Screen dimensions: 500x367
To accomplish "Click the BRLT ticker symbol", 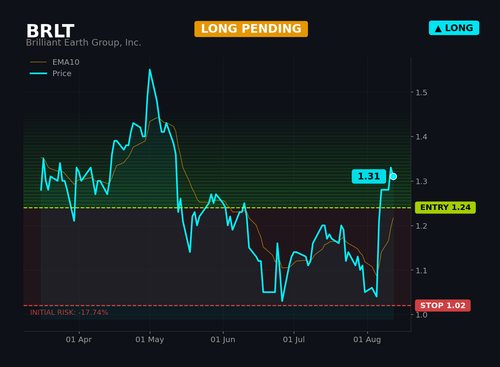I will [x=50, y=31].
